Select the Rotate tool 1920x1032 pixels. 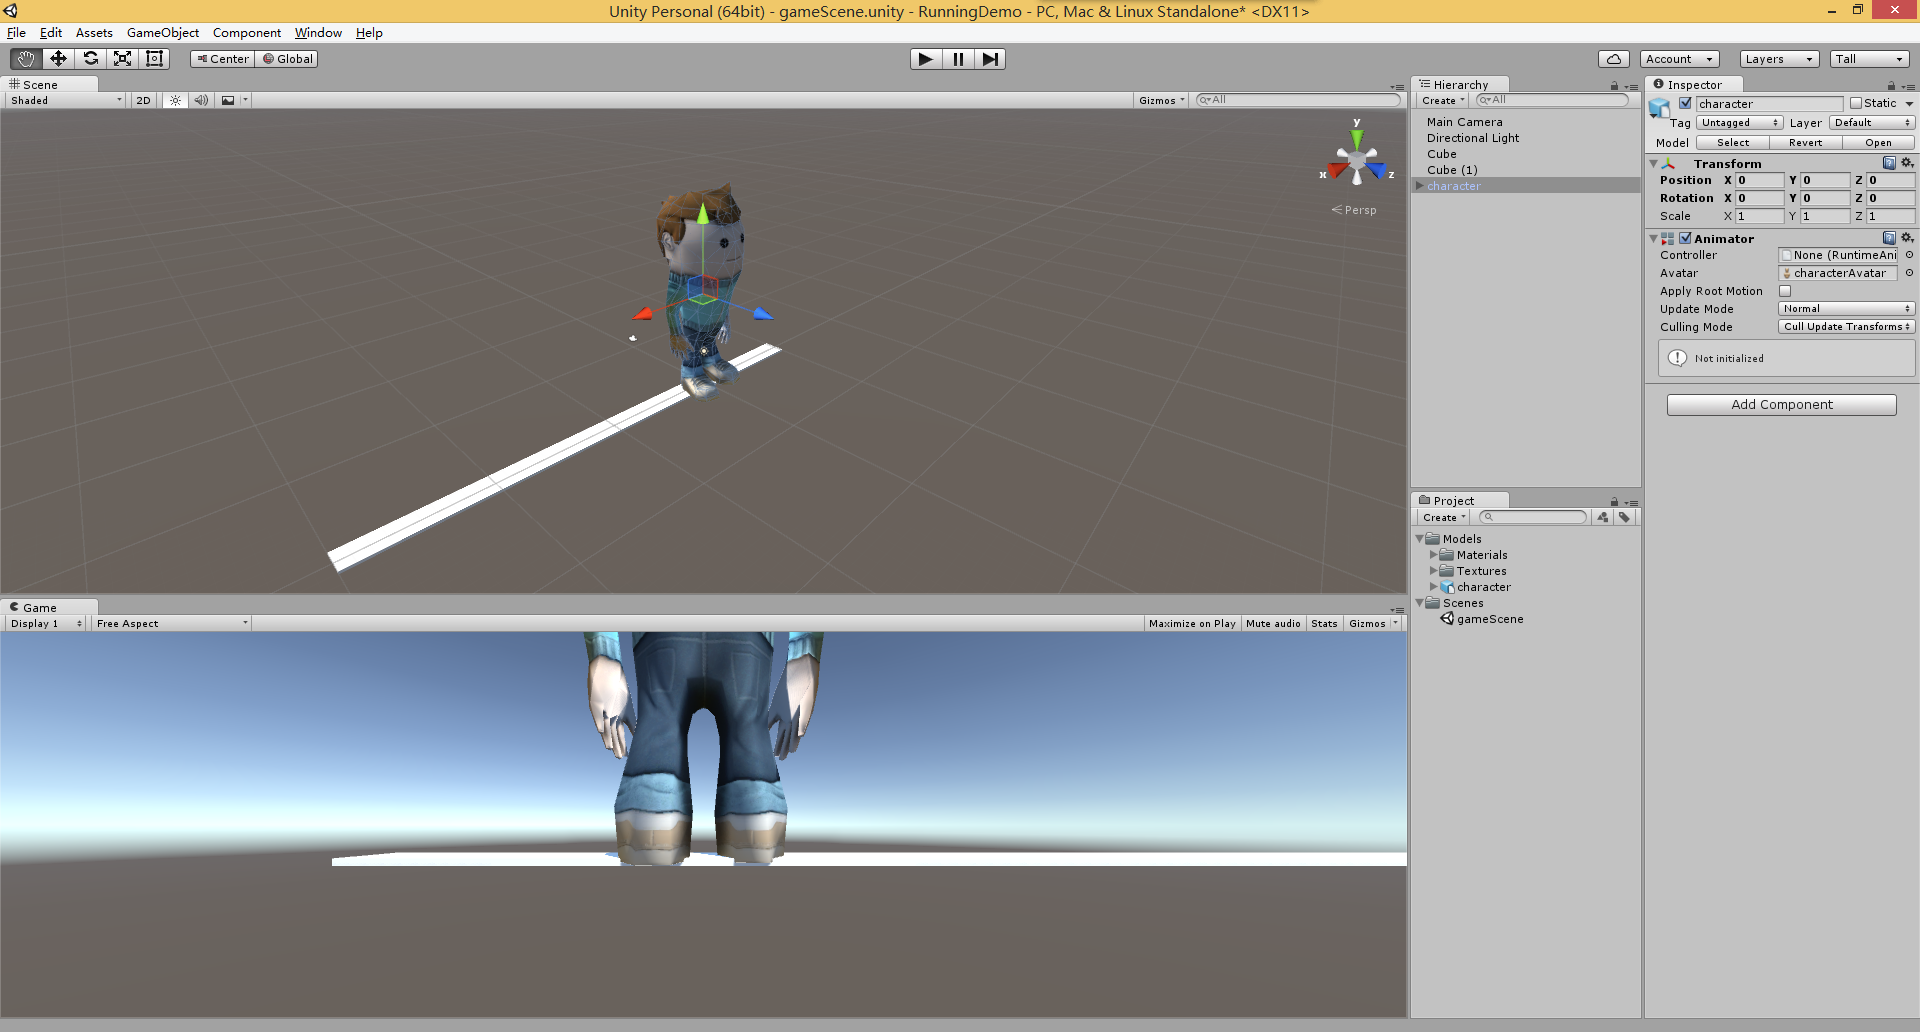click(x=90, y=59)
